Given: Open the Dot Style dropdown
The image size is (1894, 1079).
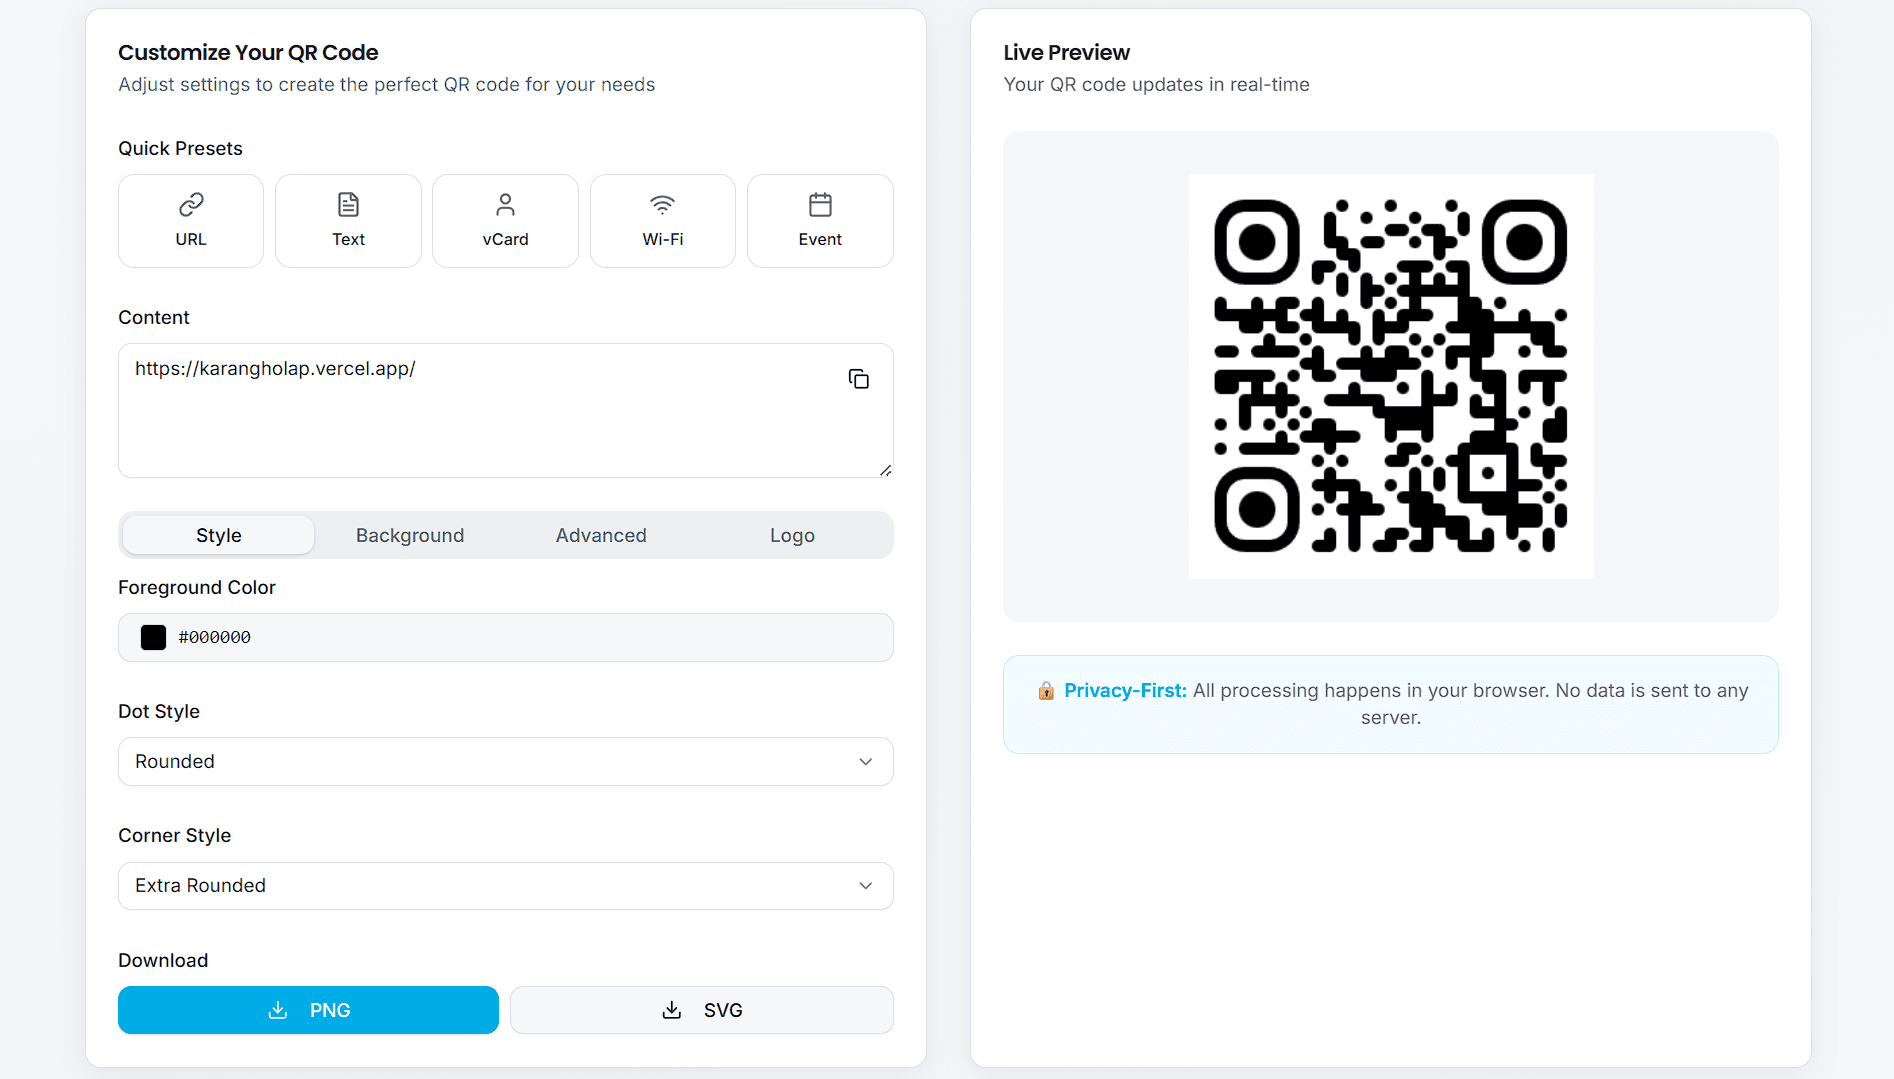Looking at the screenshot, I should (505, 761).
